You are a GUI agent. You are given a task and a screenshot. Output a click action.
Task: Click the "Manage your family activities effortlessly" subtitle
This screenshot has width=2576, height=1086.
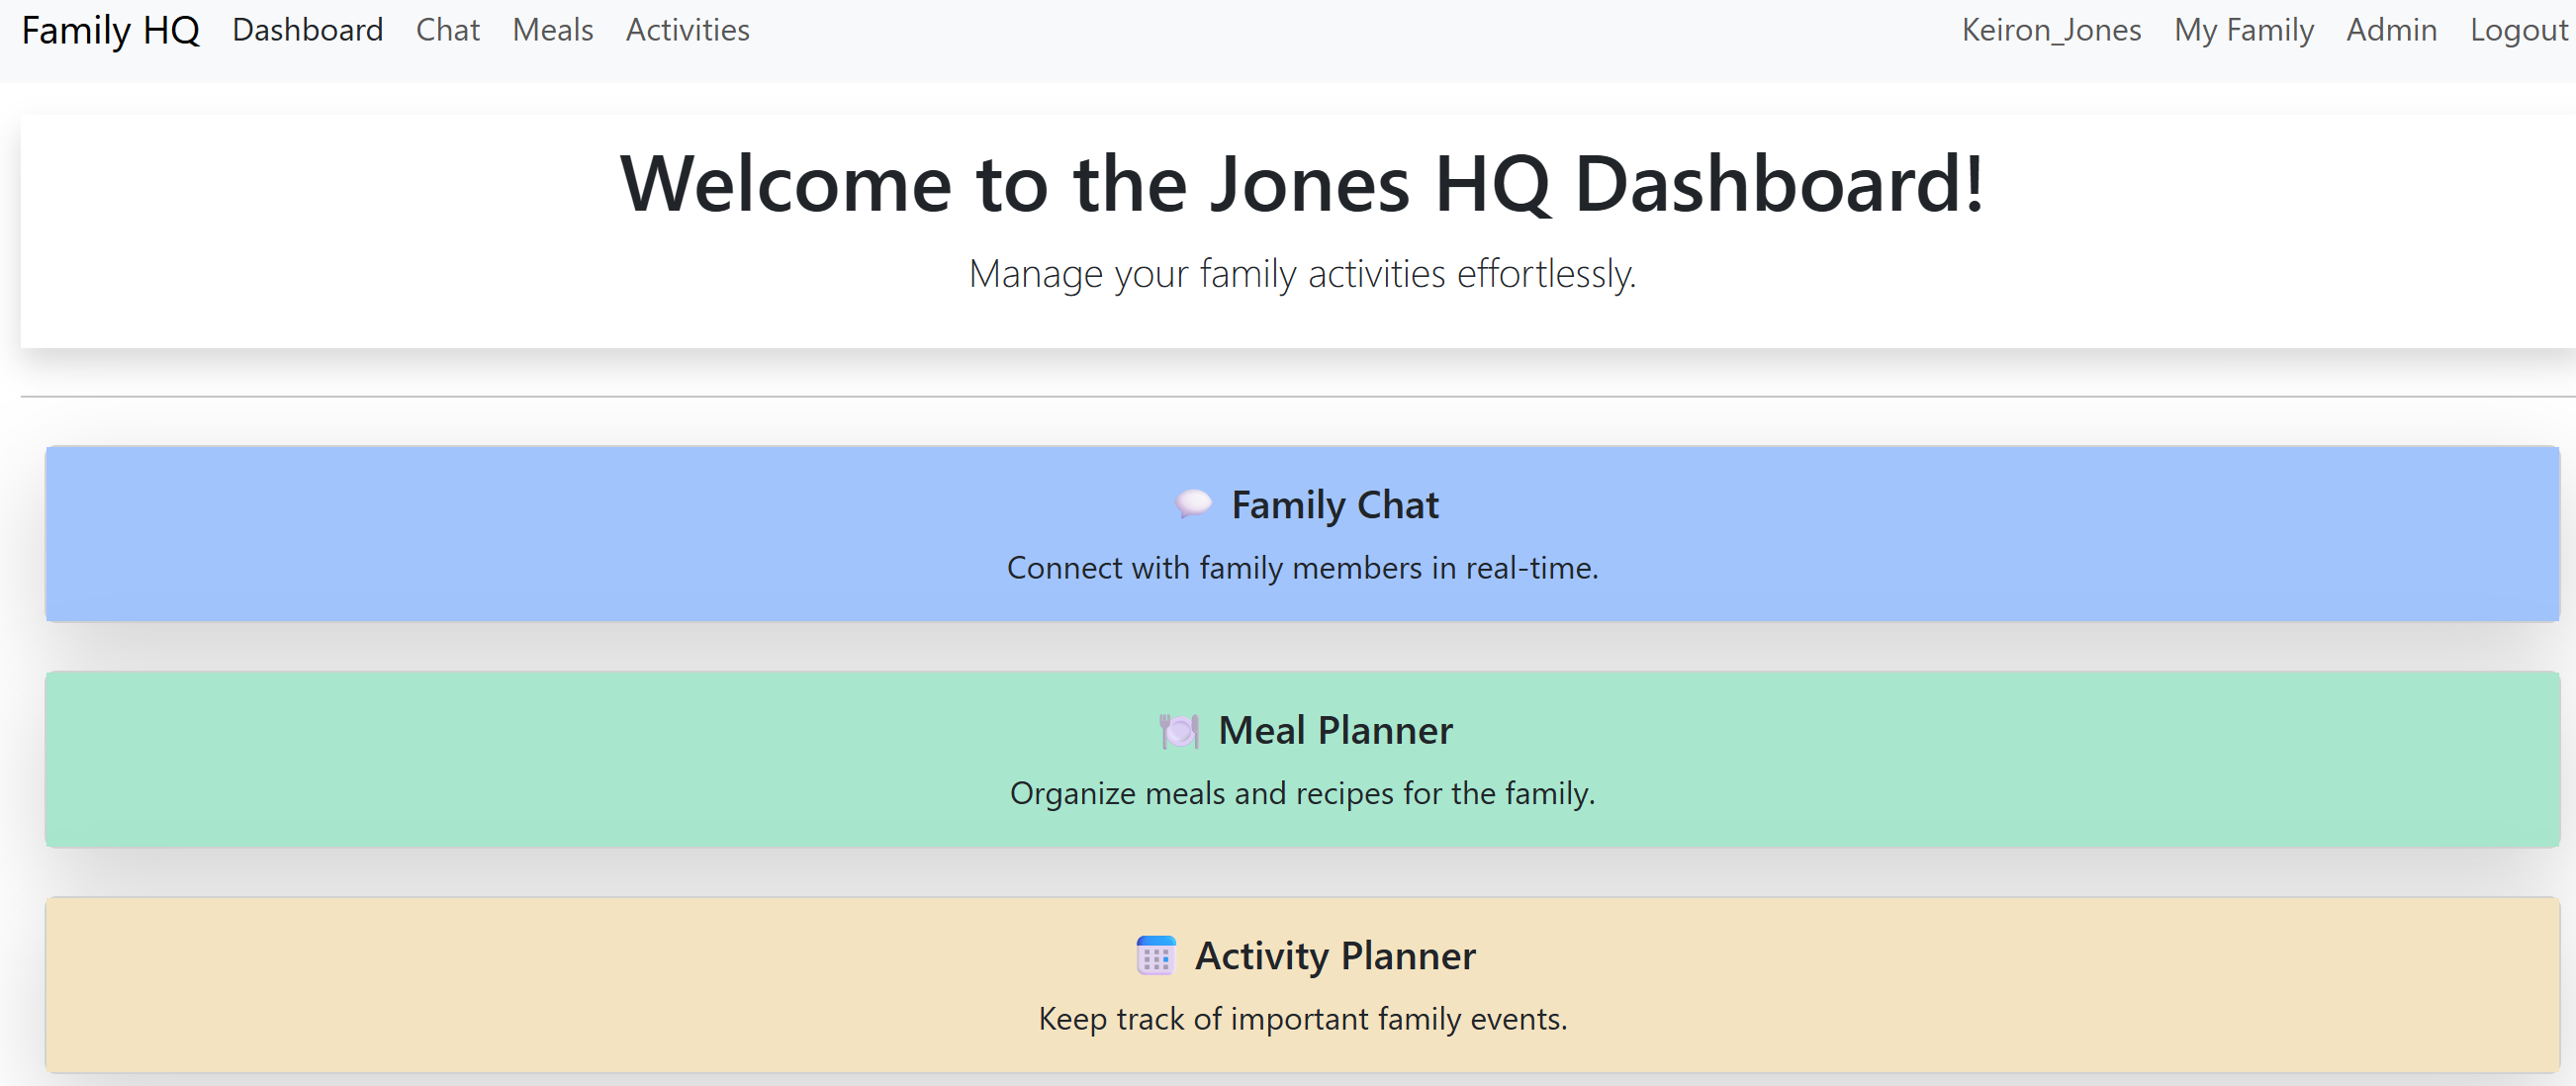pos(1302,274)
